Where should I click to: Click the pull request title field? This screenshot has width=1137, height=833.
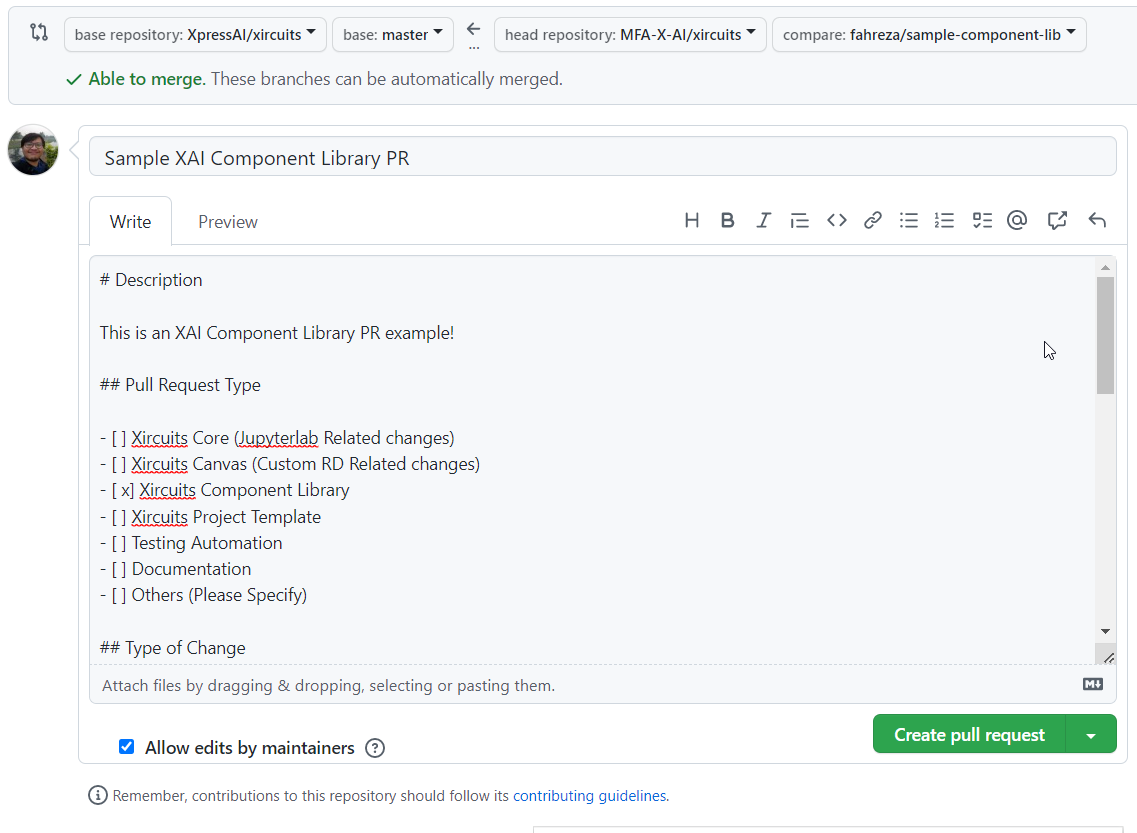pos(603,157)
